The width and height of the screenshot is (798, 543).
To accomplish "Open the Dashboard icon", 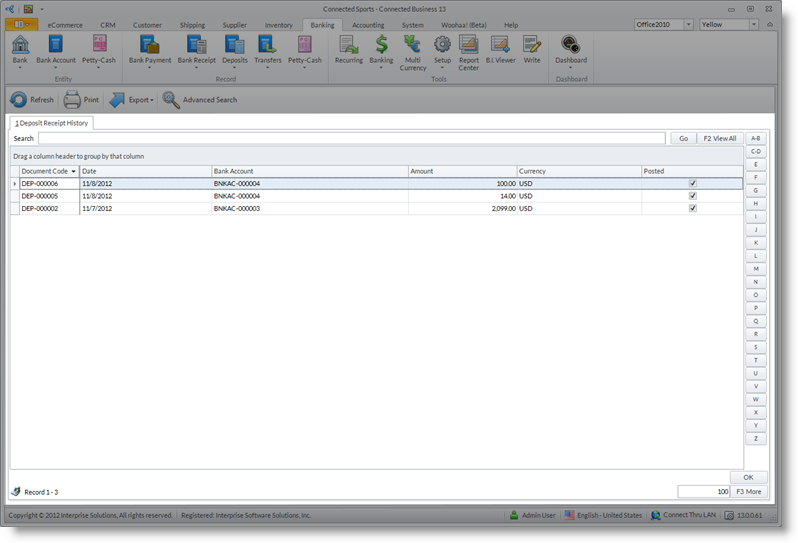I will (571, 45).
